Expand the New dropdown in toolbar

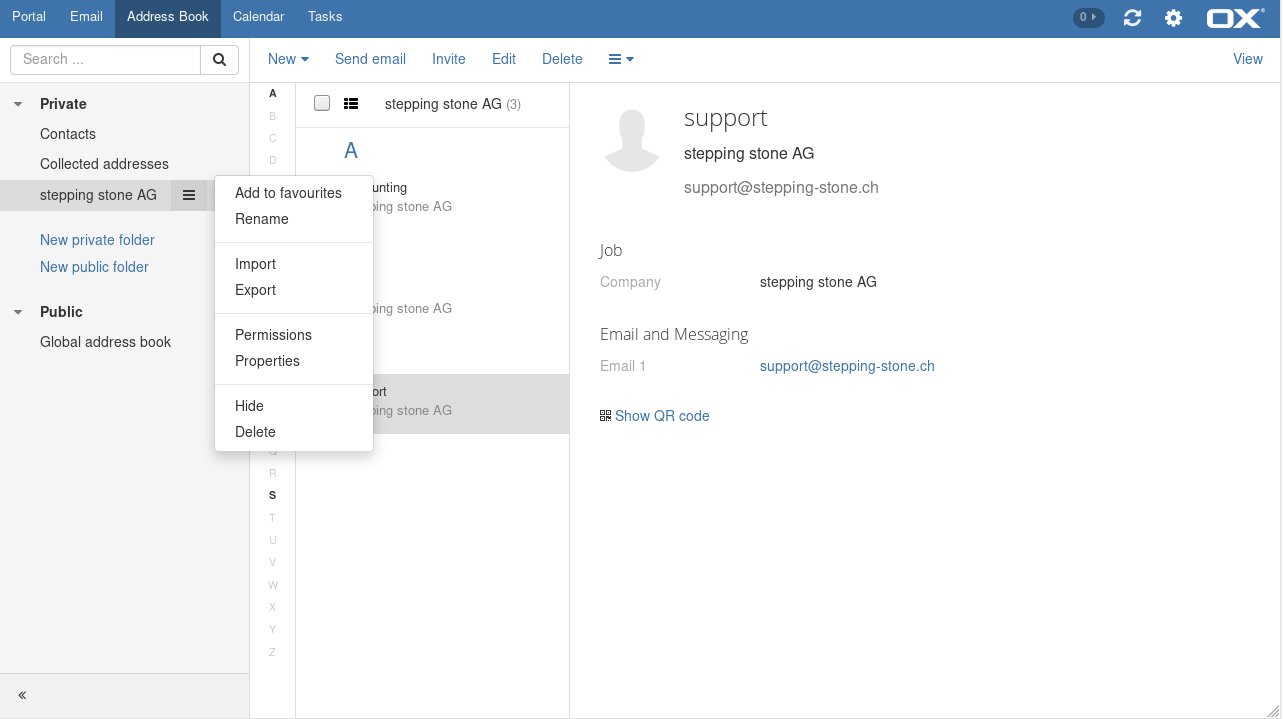pos(288,59)
